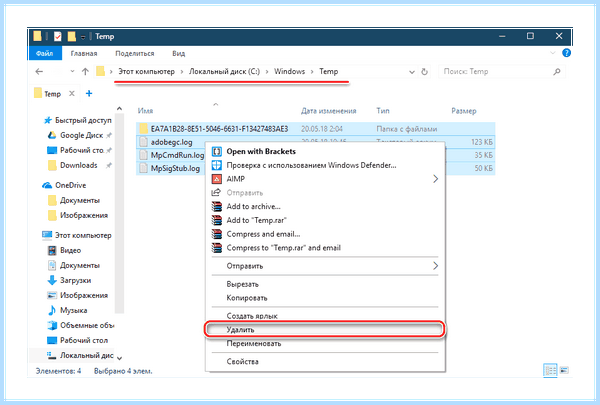
Task: Click the Windows Defender shield icon
Action: (x=217, y=165)
